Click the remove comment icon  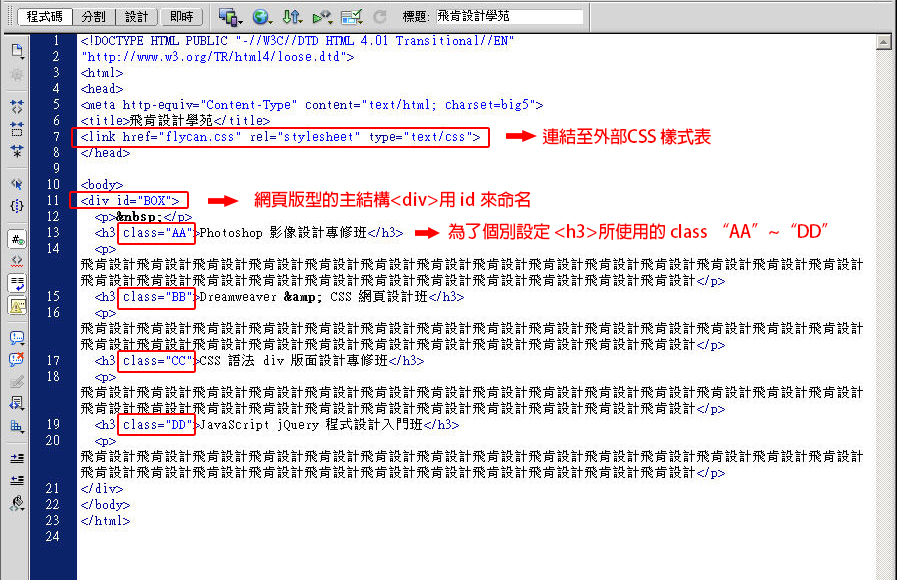(17, 360)
